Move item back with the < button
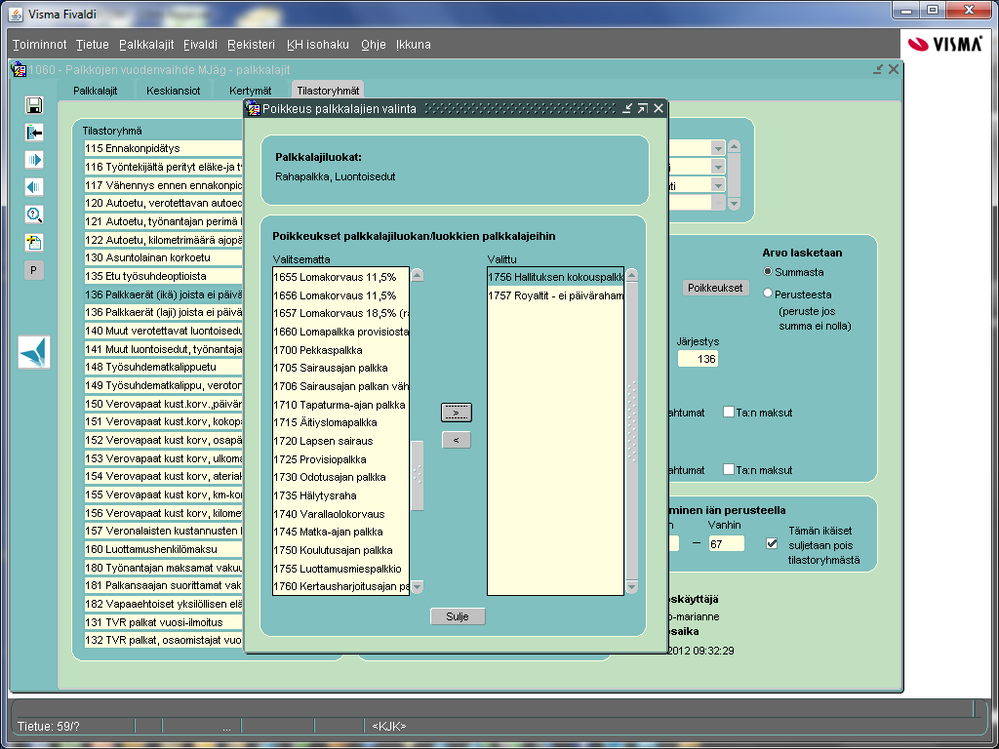The height and width of the screenshot is (749, 999). pos(456,439)
